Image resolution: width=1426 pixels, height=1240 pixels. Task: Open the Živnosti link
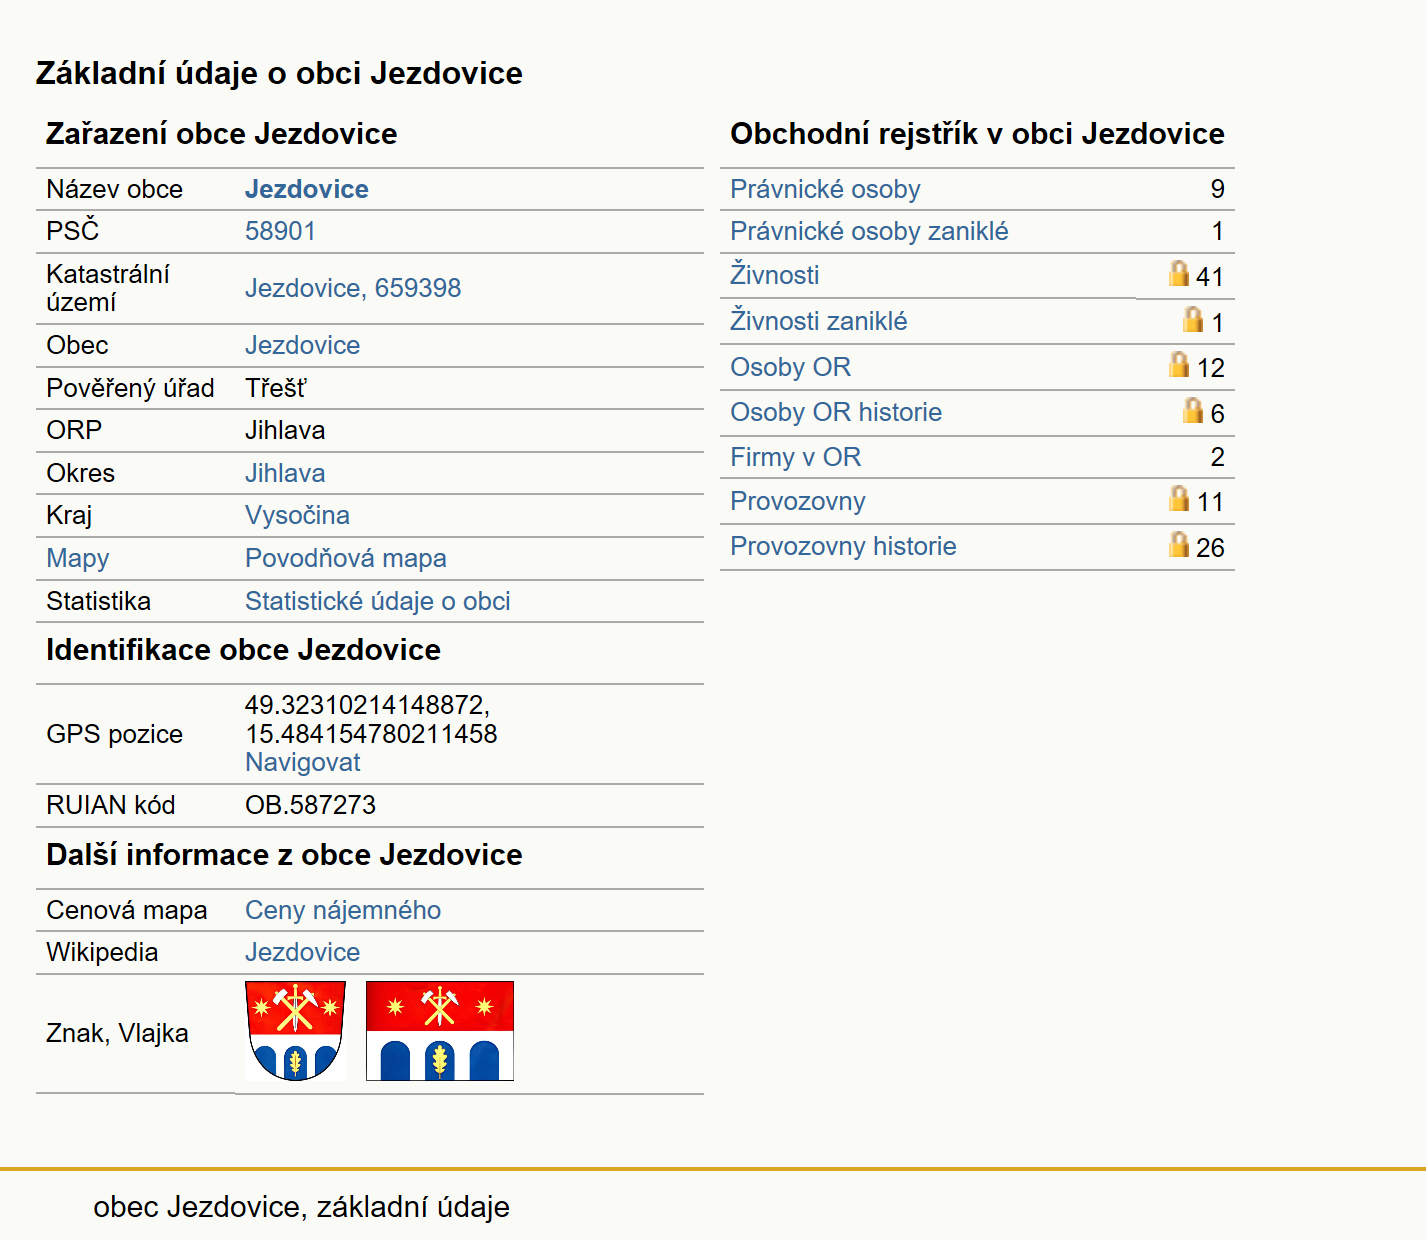[x=775, y=274]
